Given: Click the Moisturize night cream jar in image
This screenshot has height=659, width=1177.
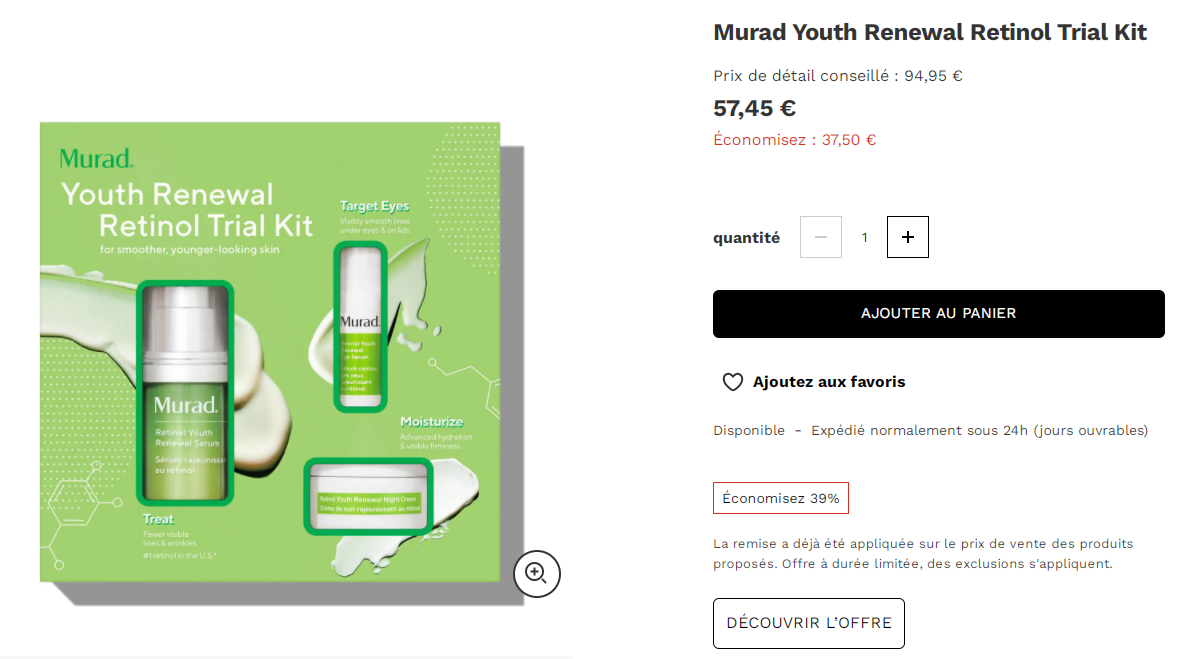Looking at the screenshot, I should (x=369, y=496).
